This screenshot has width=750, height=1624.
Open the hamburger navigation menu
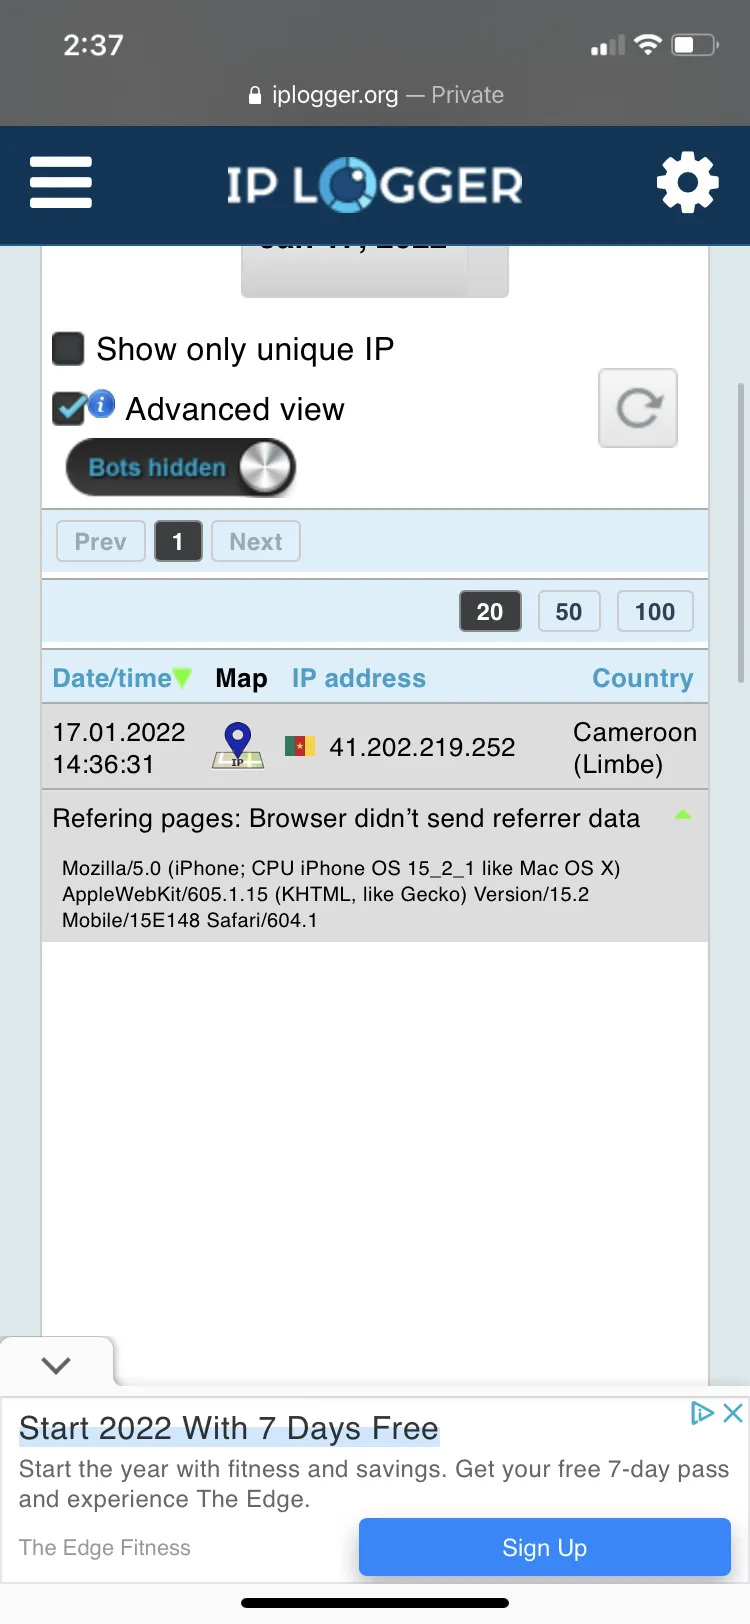point(61,182)
